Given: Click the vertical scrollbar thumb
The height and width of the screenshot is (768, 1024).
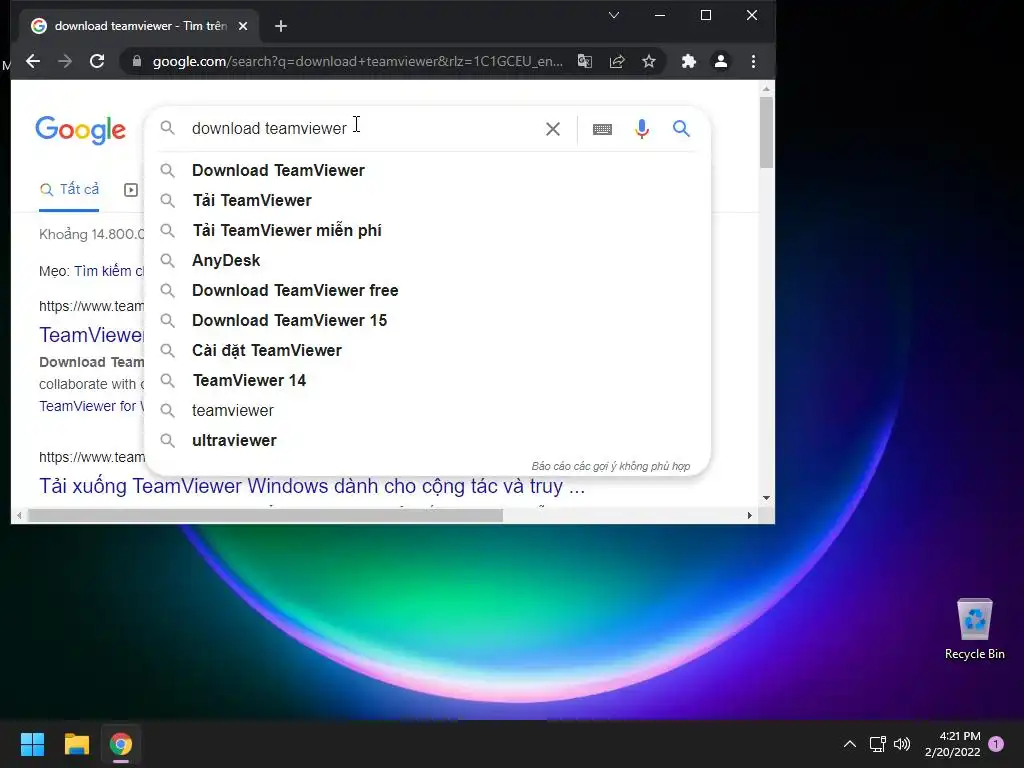Looking at the screenshot, I should click(x=767, y=133).
